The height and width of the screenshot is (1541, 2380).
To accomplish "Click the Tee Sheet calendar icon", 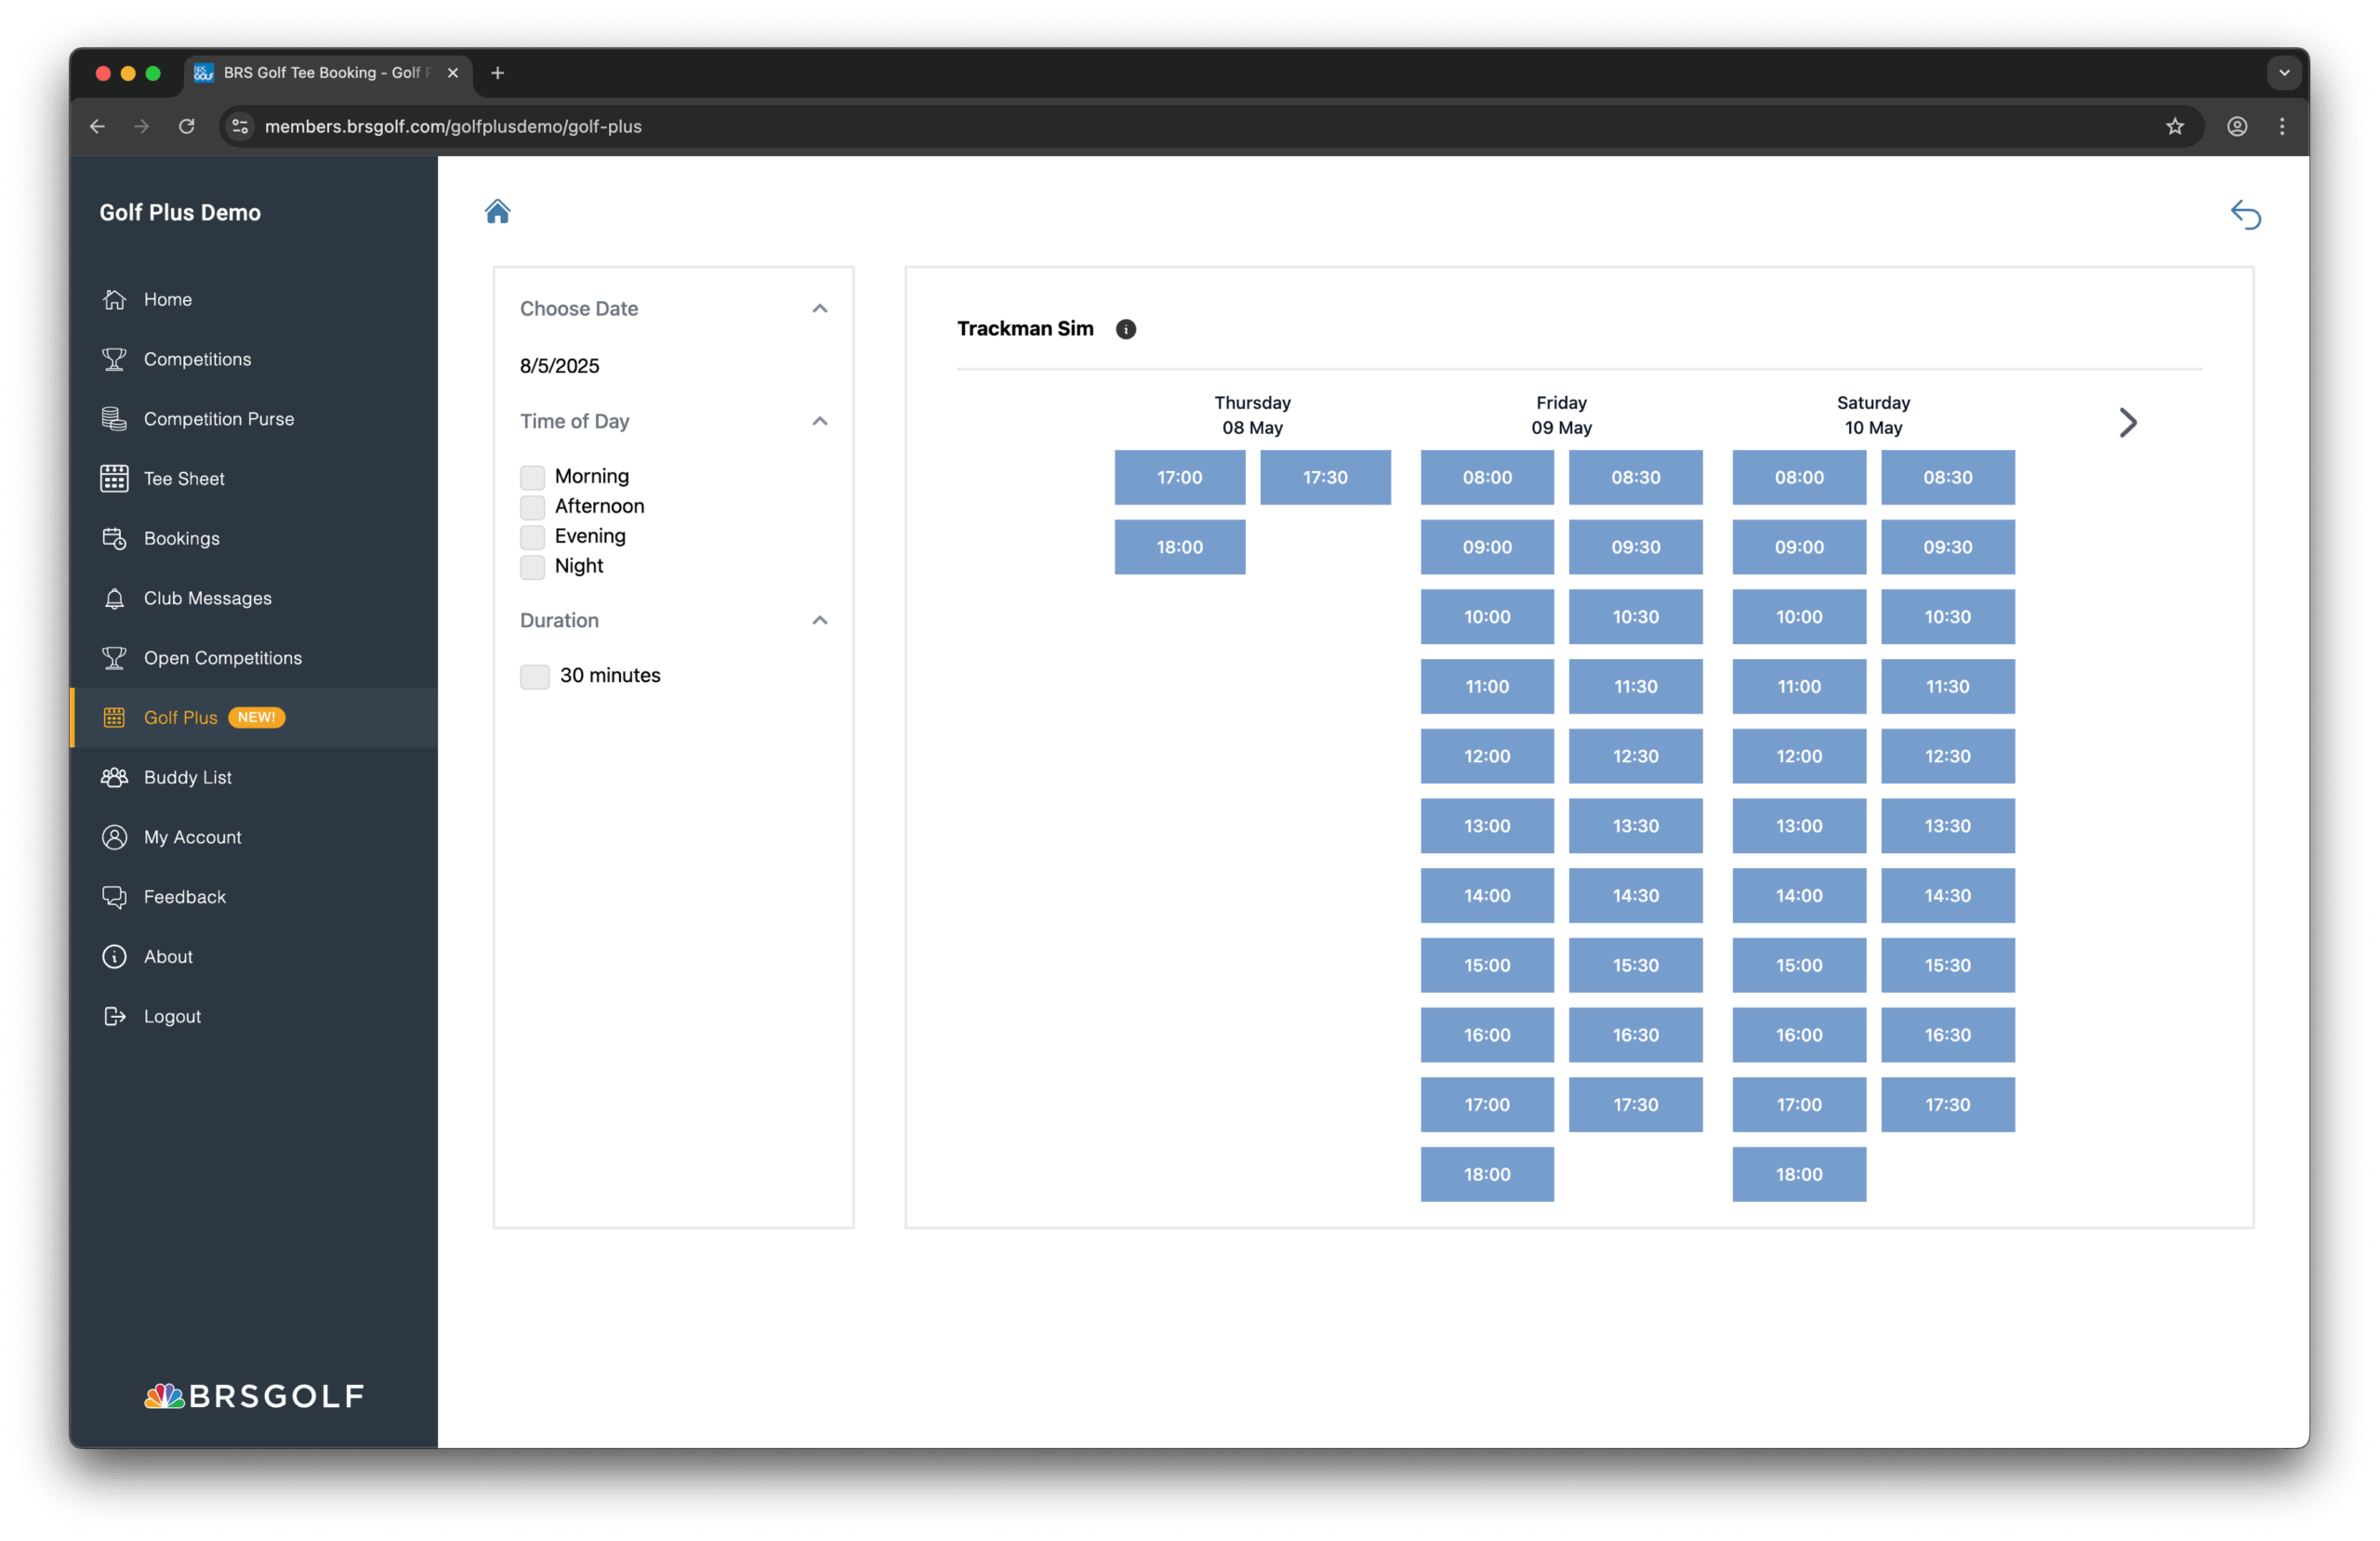I will pyautogui.click(x=114, y=479).
